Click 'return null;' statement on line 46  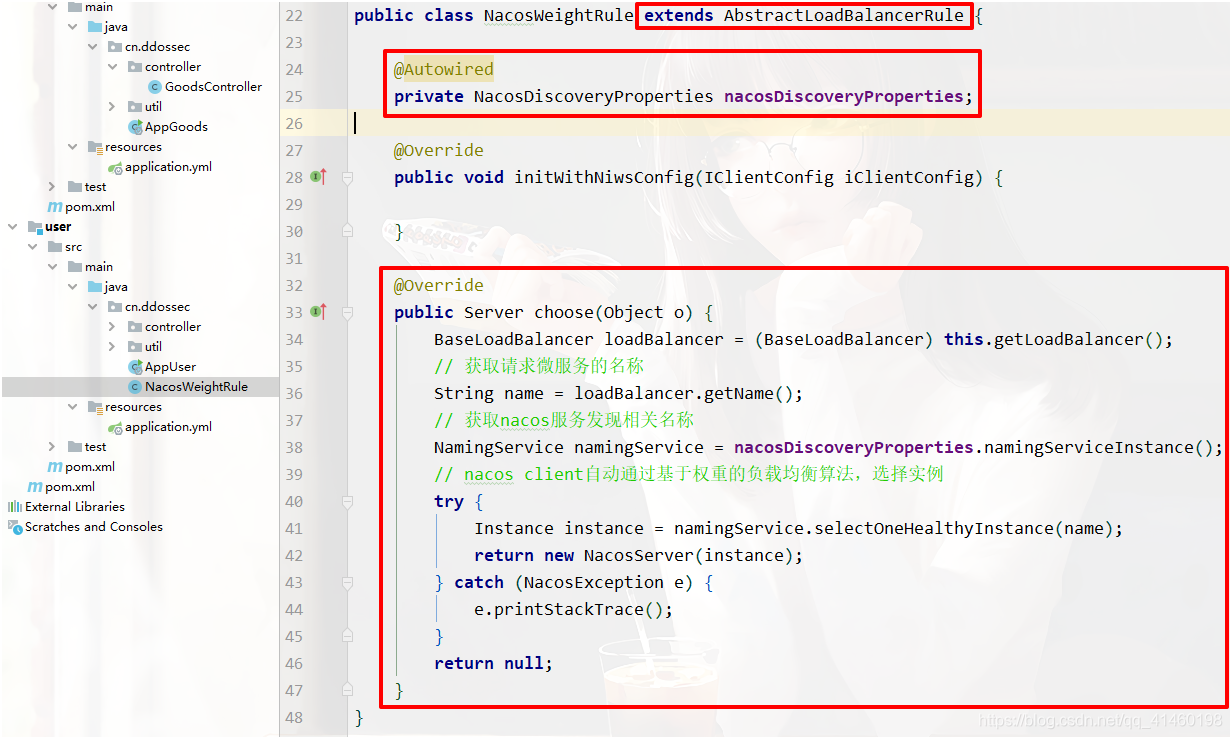point(494,663)
